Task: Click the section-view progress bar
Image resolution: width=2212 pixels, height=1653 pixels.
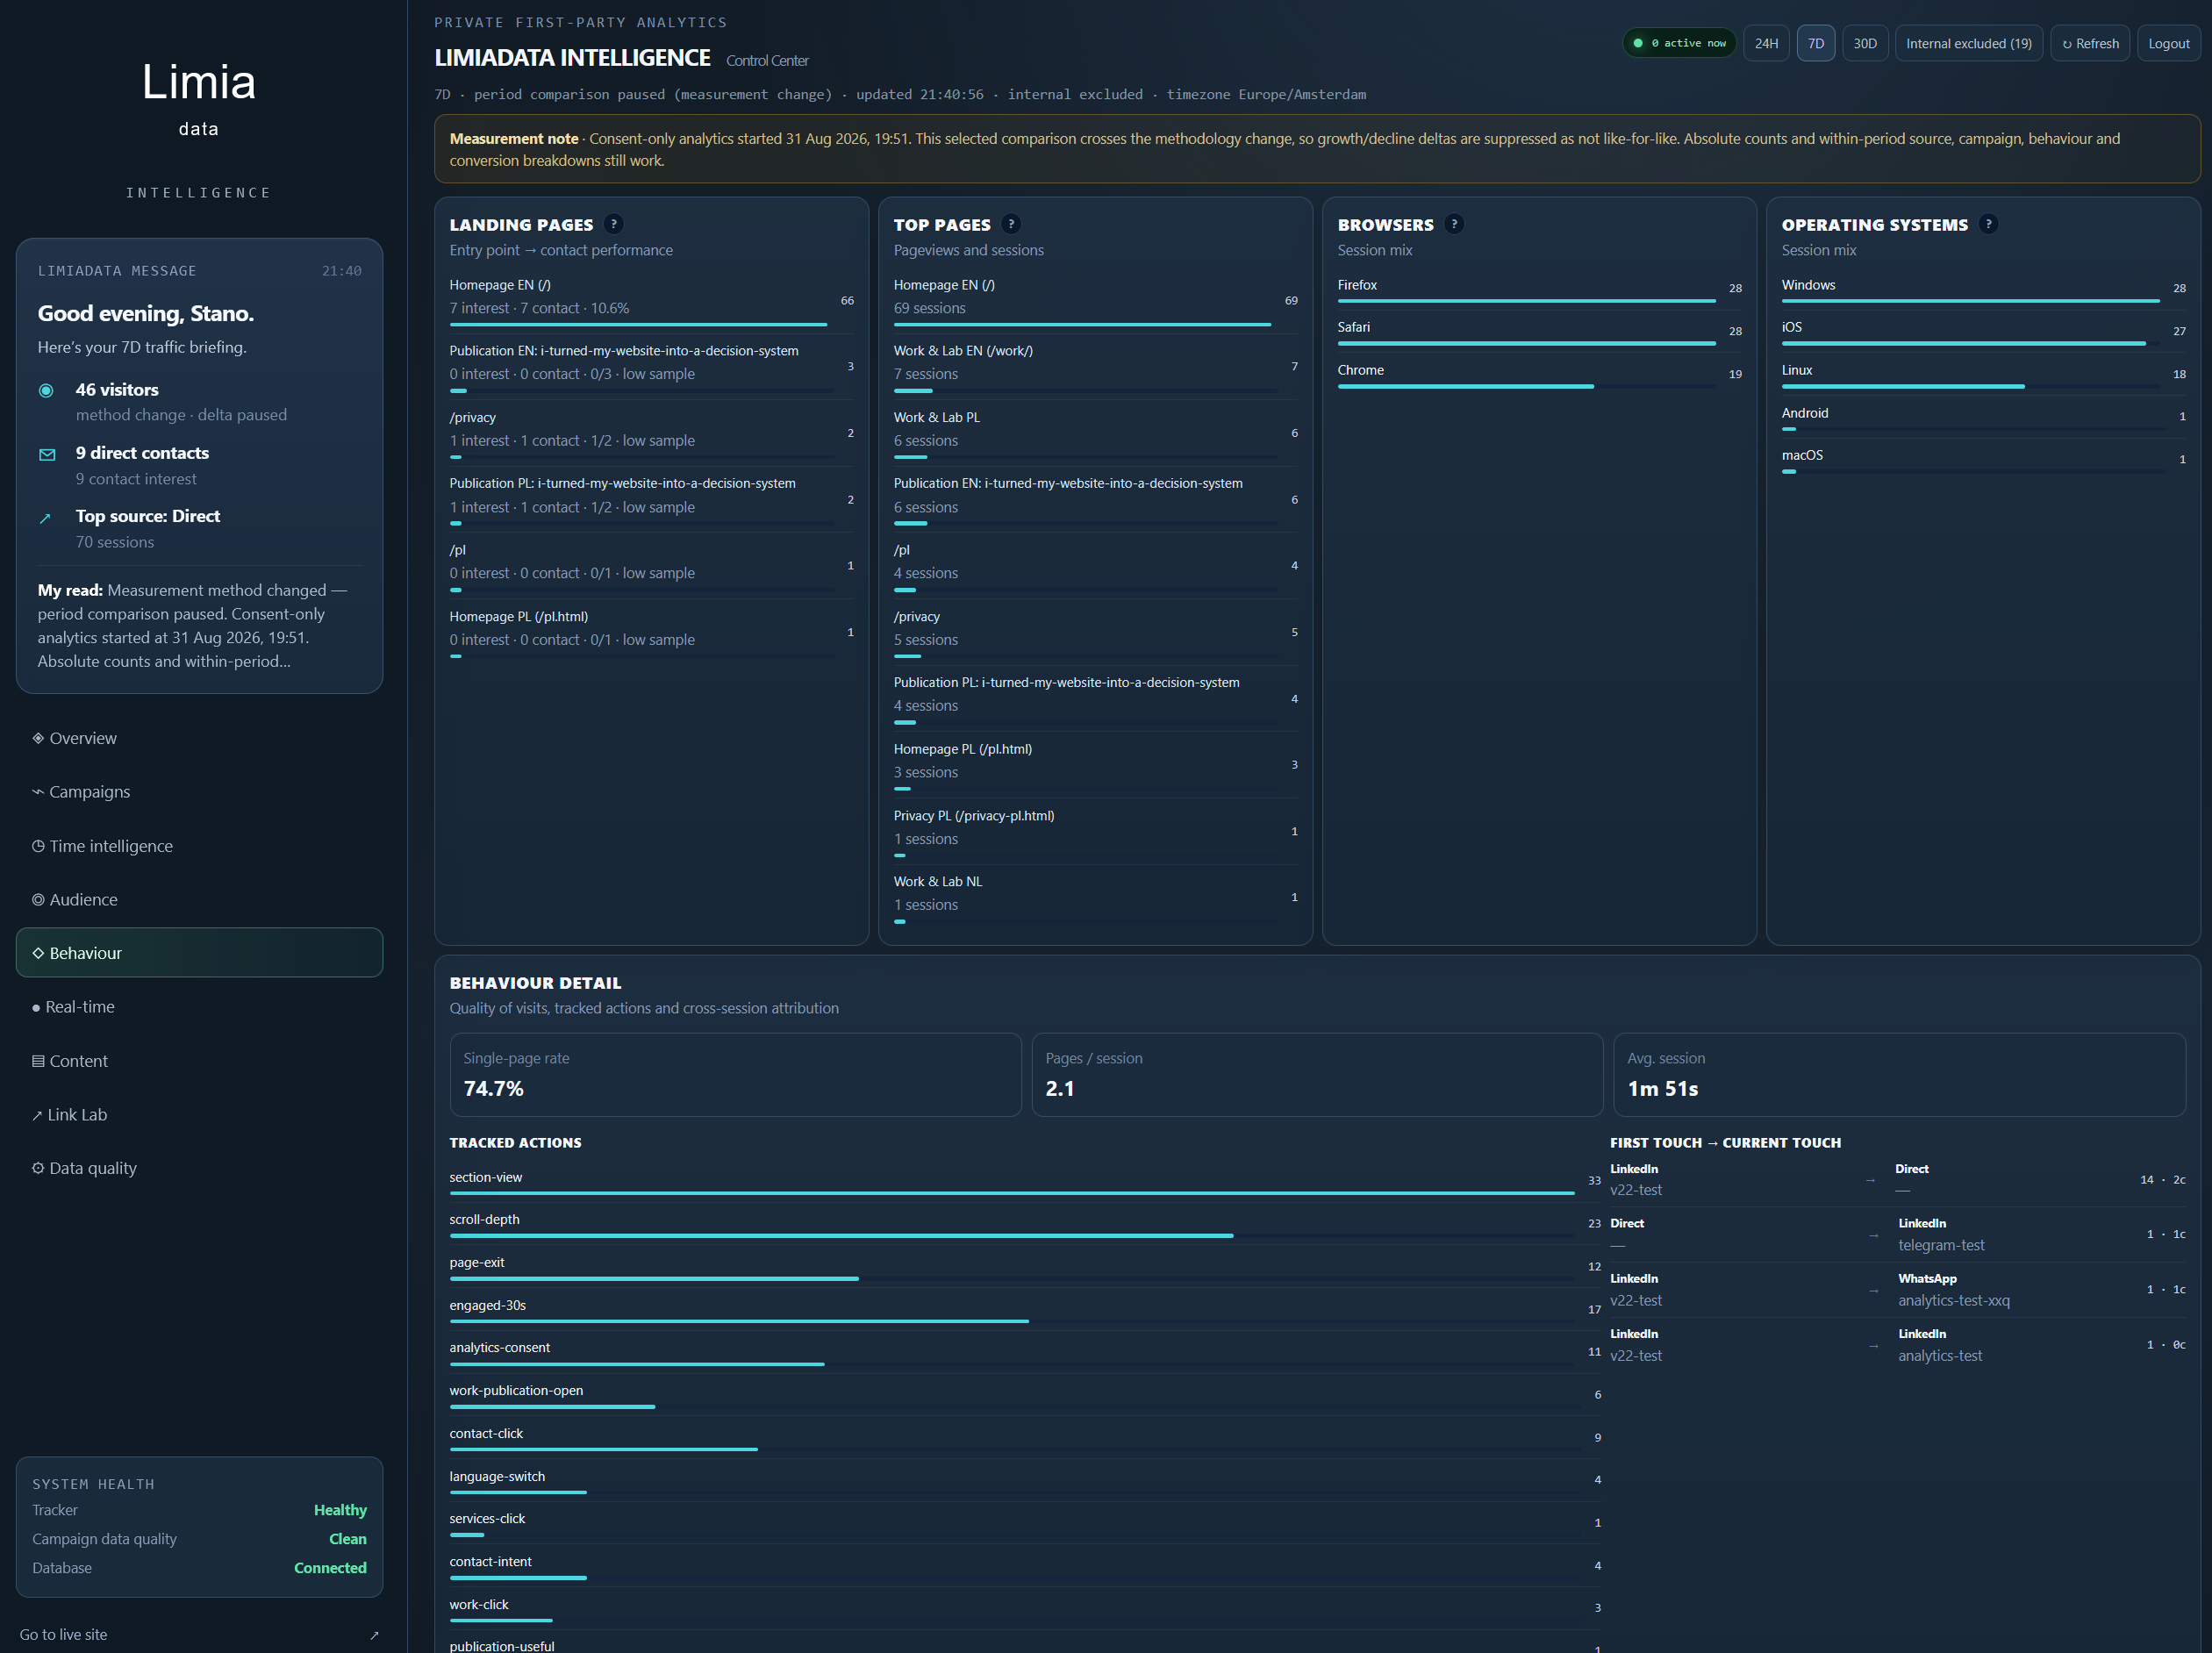Action: [x=1012, y=1193]
